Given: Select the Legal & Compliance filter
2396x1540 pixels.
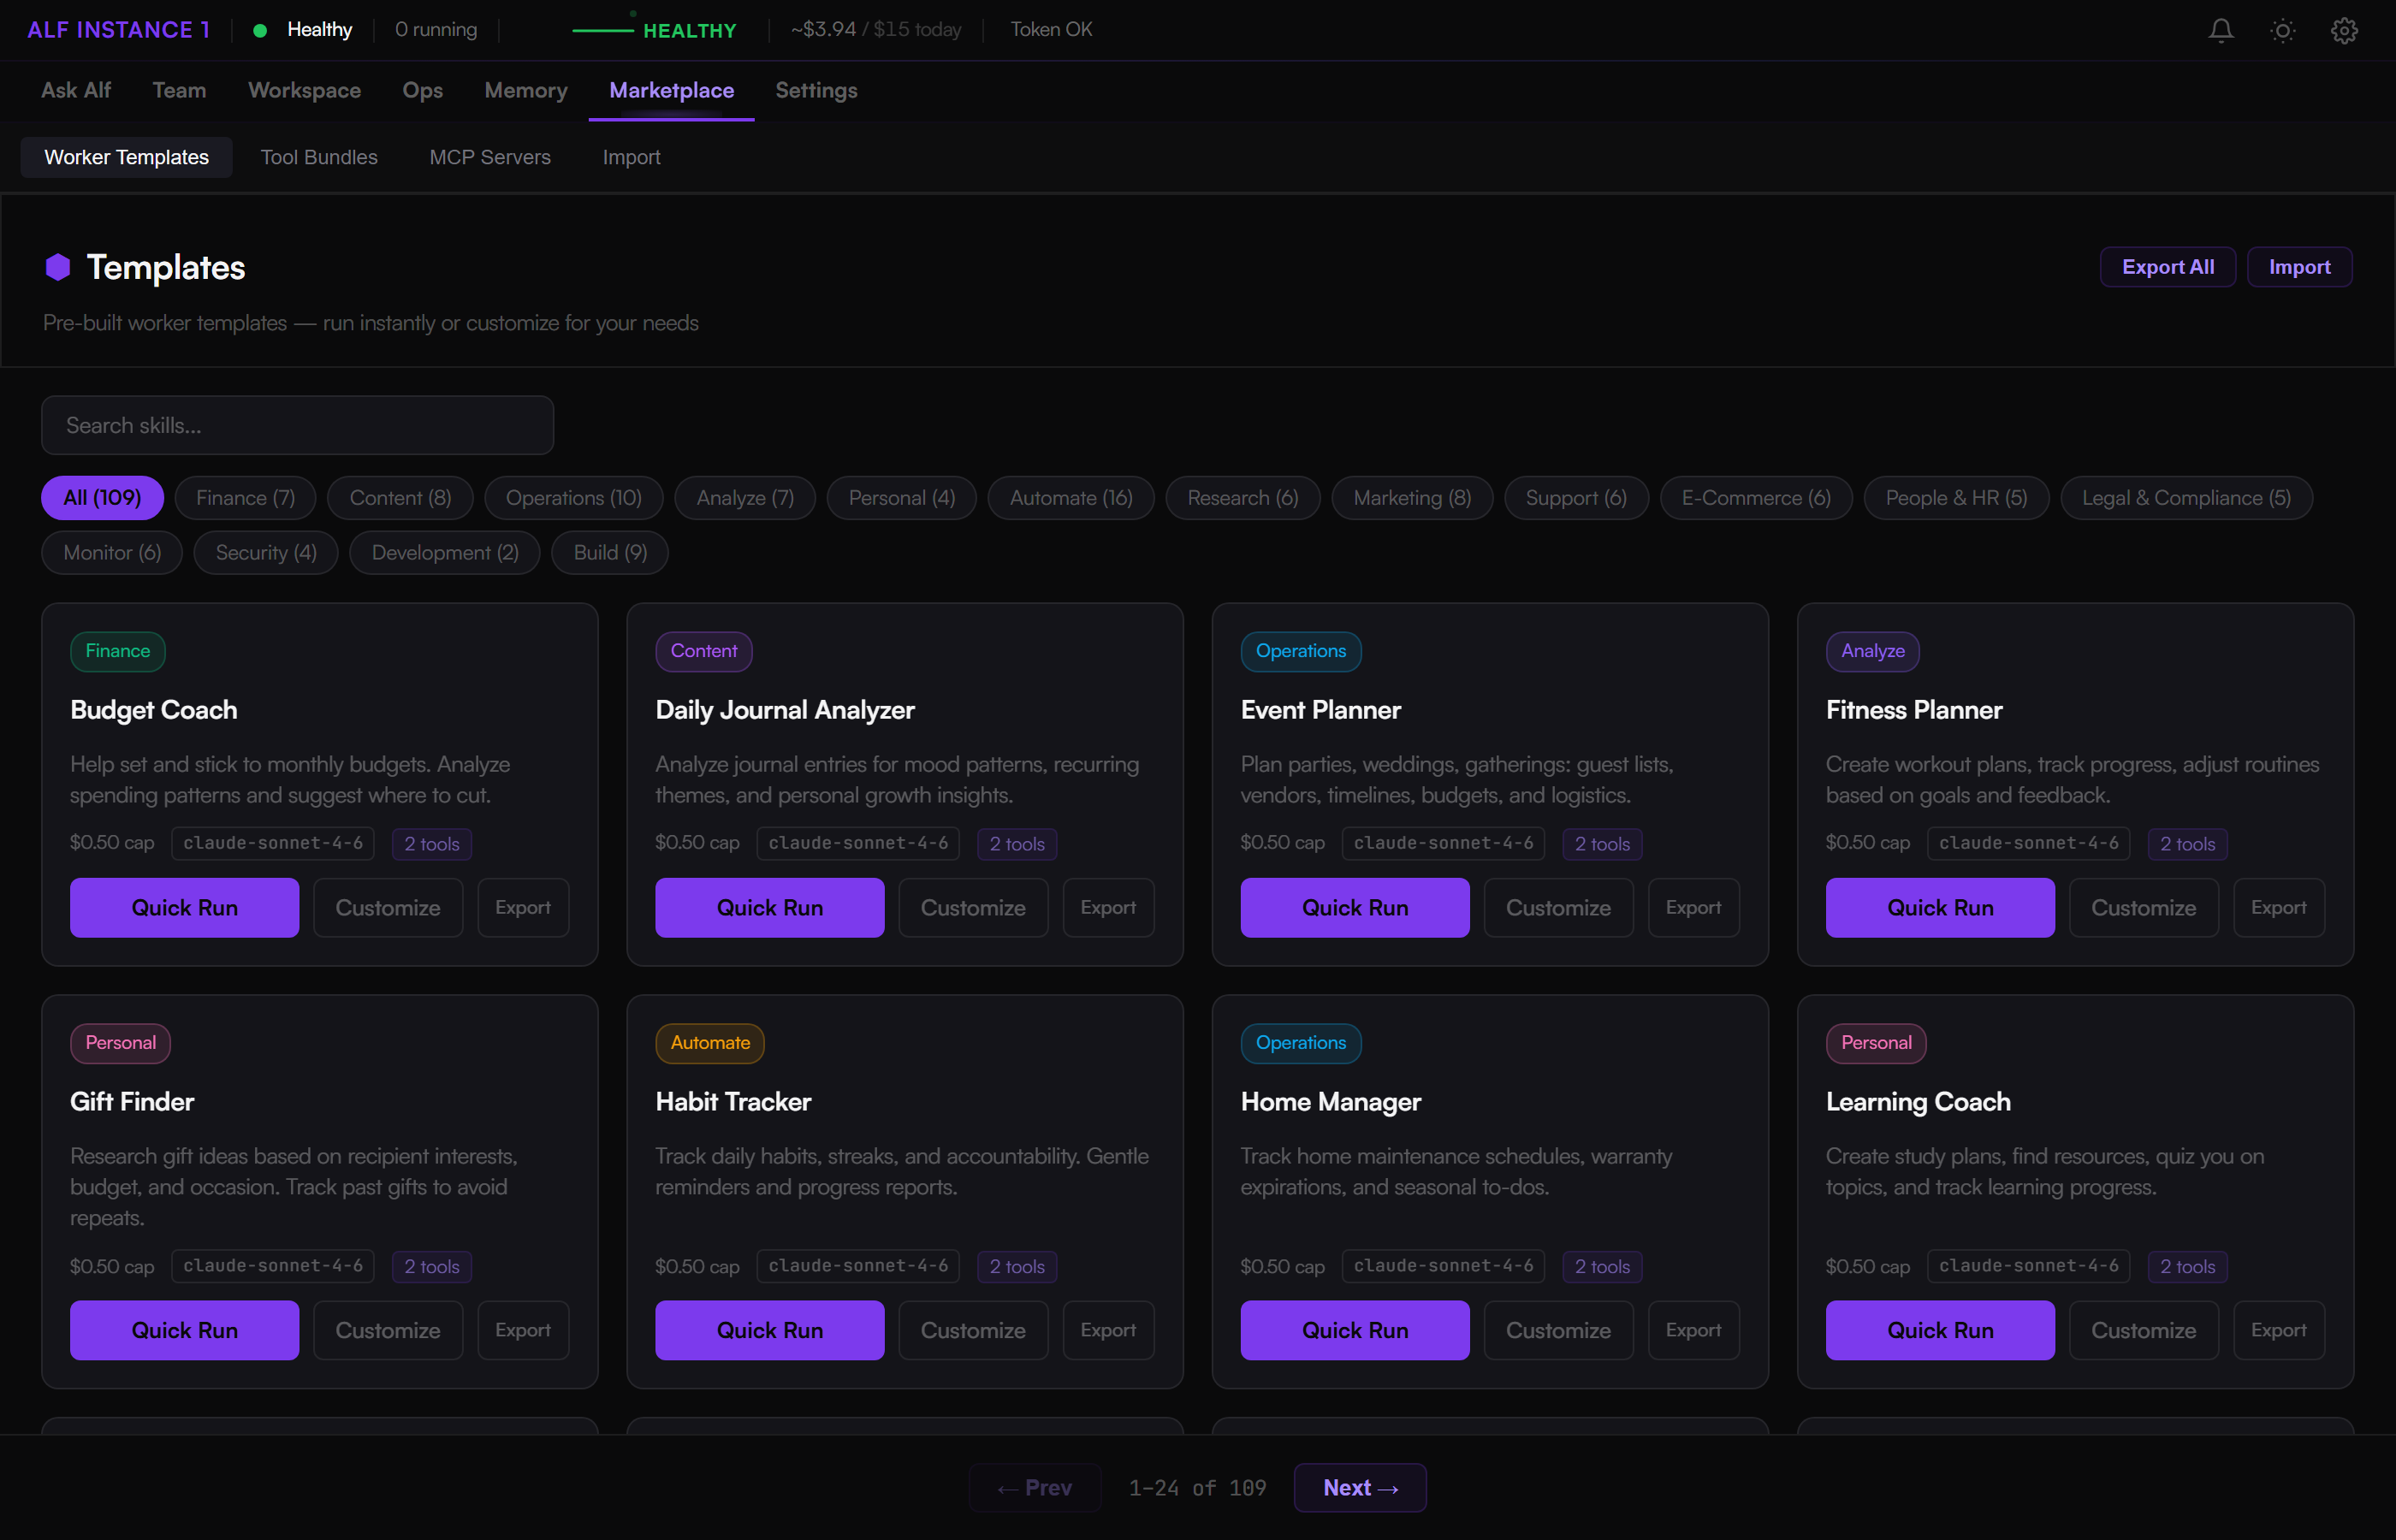Looking at the screenshot, I should pyautogui.click(x=2186, y=497).
